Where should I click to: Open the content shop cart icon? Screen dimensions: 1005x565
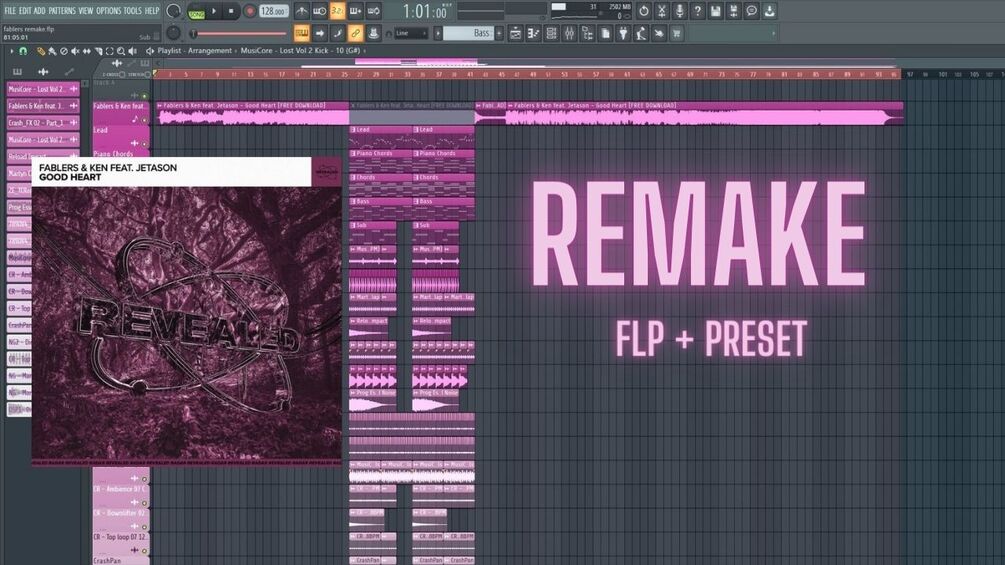677,33
